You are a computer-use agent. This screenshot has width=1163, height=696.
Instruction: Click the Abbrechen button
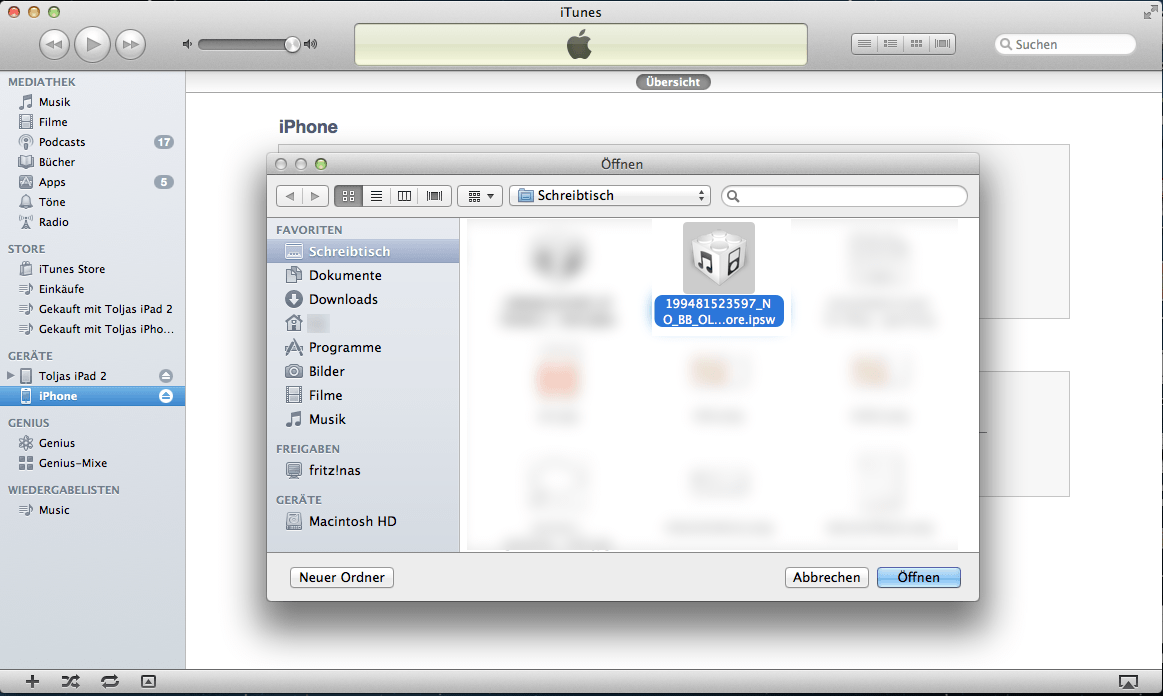coord(826,577)
